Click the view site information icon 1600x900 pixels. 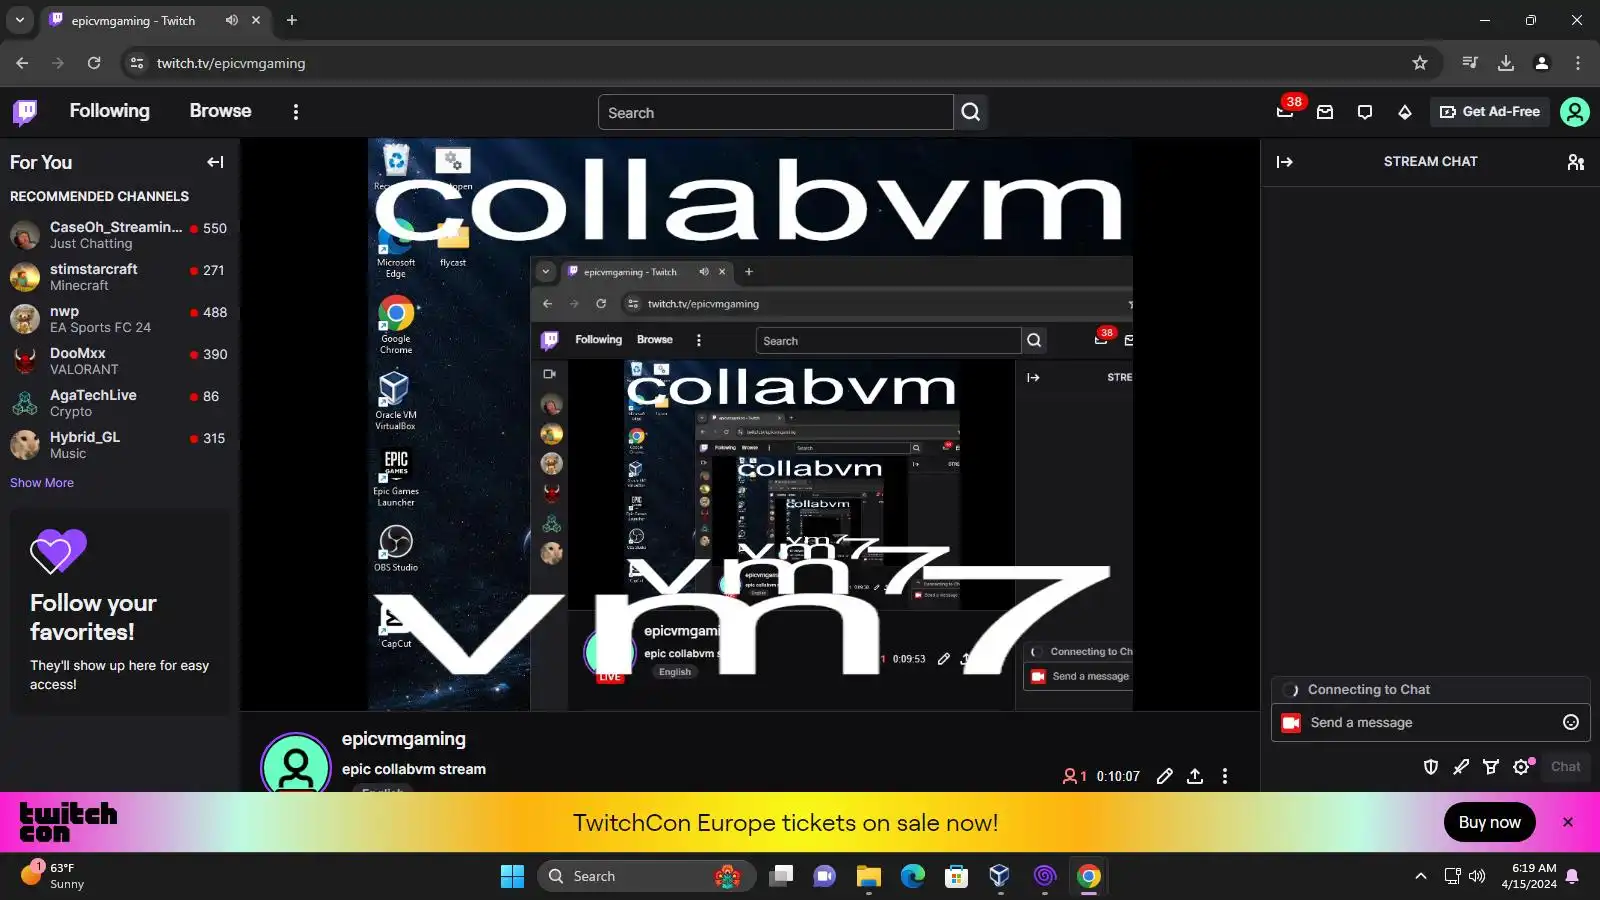tap(137, 63)
